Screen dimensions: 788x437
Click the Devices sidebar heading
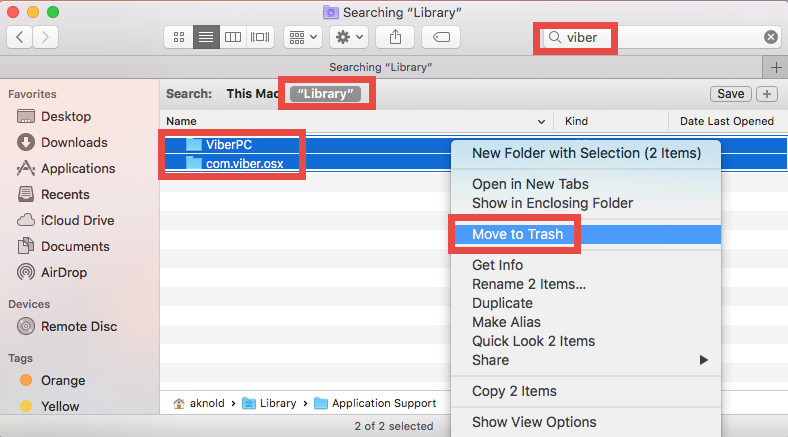(29, 304)
